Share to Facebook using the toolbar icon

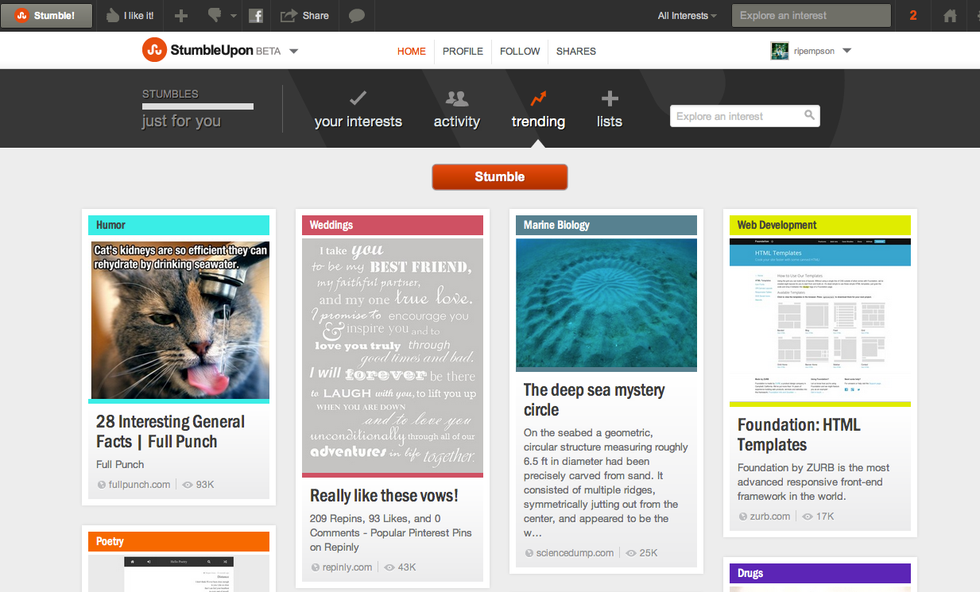point(256,16)
